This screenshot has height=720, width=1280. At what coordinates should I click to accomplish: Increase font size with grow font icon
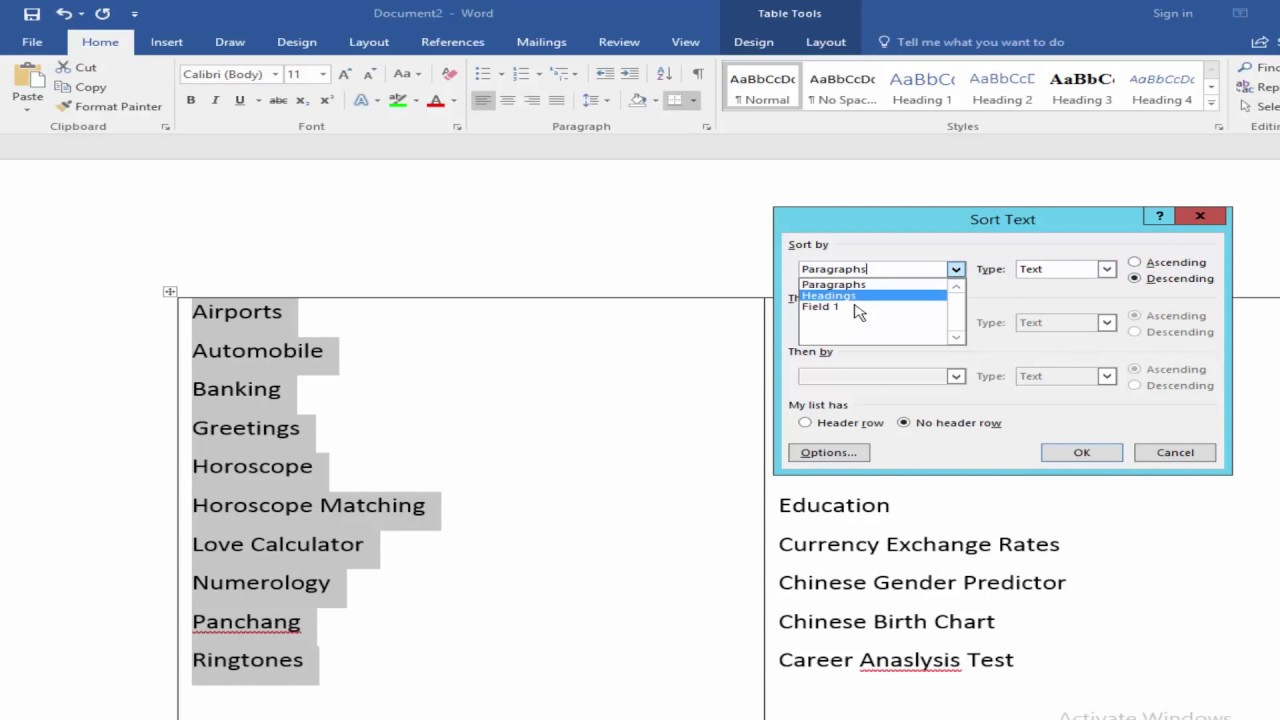click(x=345, y=74)
